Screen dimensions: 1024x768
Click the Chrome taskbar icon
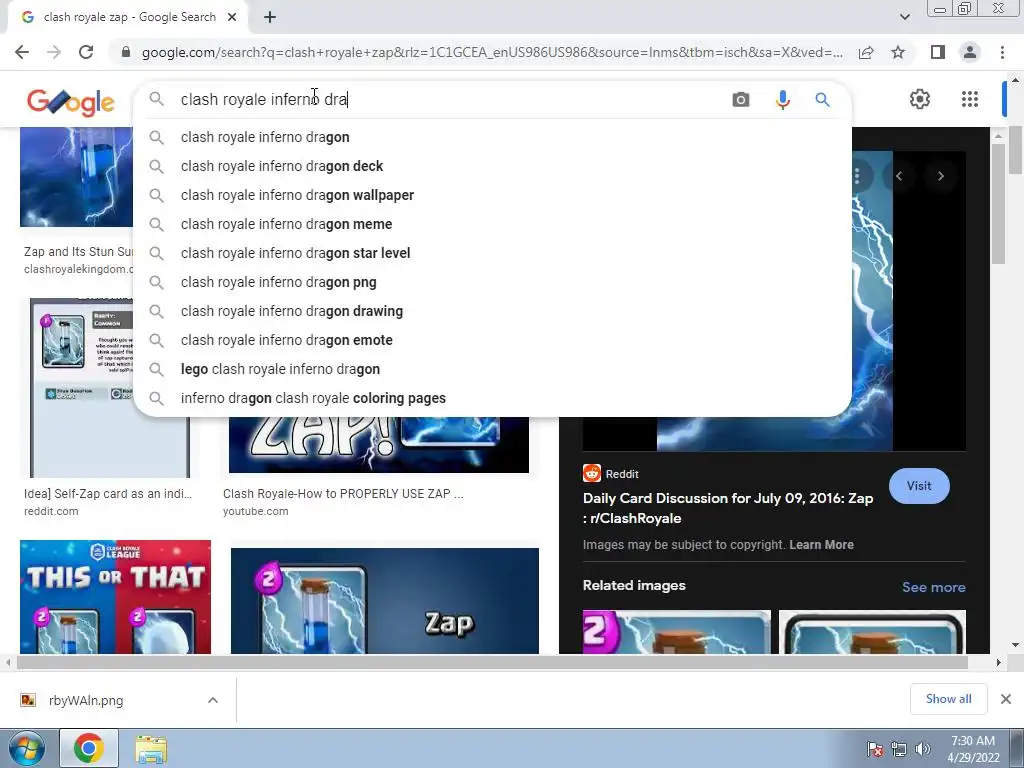tap(89, 748)
